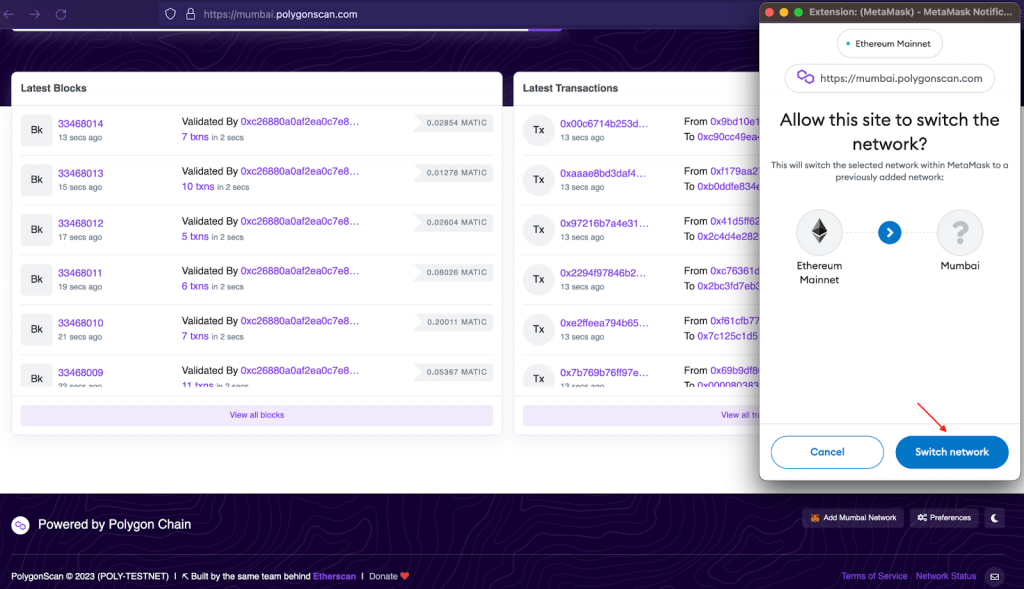Click the red Donate heart icon
This screenshot has height=589, width=1024.
click(x=405, y=576)
